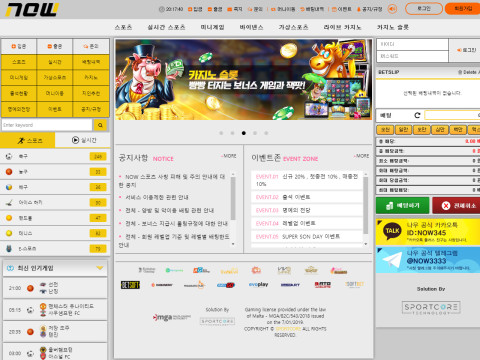The width and height of the screenshot is (480, 360).
Task: Select the ice hockey sport row
Action: coord(55,202)
